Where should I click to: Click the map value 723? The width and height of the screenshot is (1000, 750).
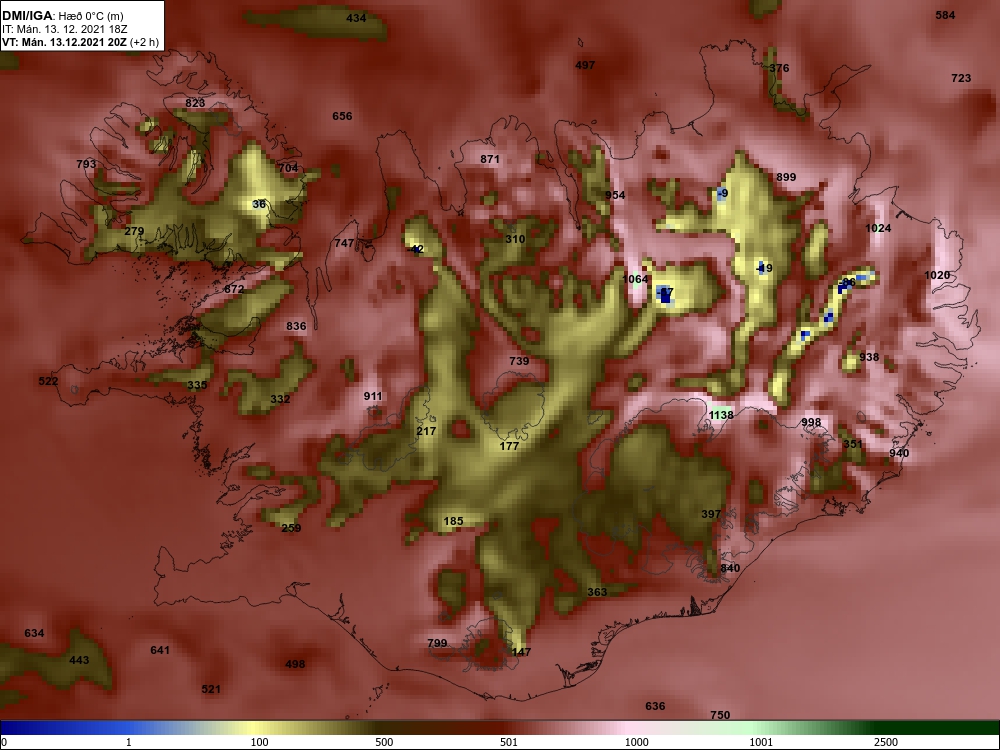pyautogui.click(x=961, y=78)
